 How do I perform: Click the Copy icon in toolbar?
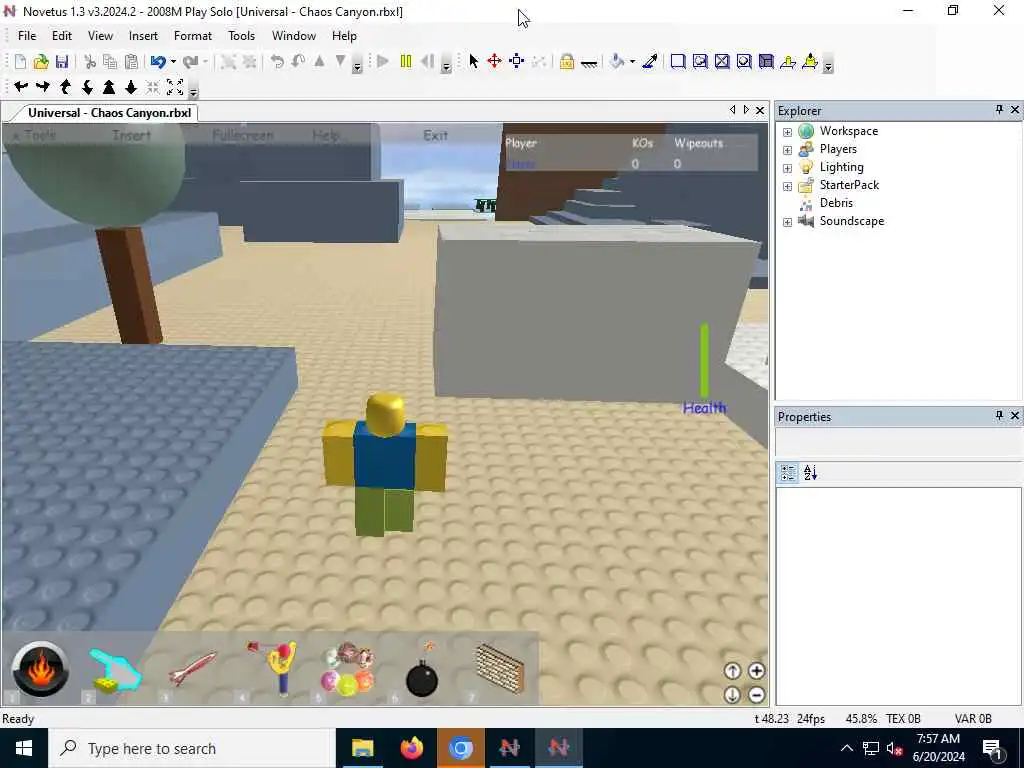pyautogui.click(x=110, y=61)
